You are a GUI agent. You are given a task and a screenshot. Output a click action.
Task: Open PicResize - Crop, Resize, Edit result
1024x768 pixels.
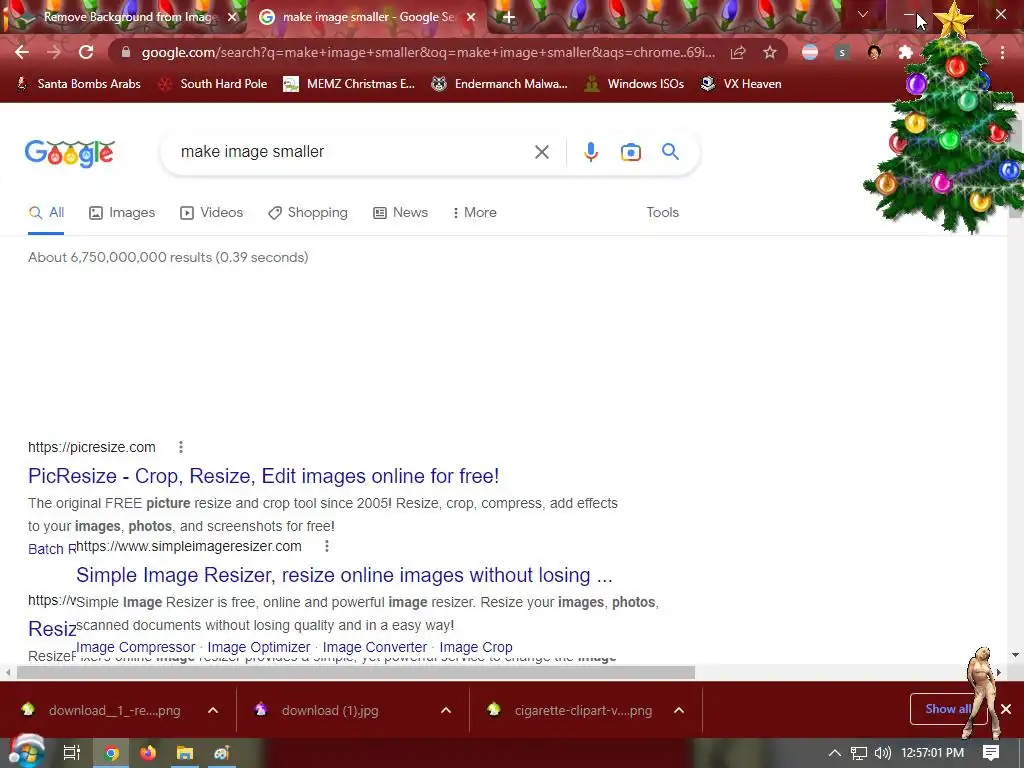tap(263, 476)
